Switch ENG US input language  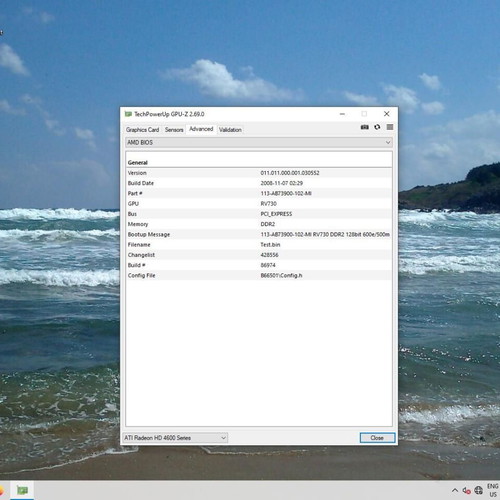click(x=492, y=490)
